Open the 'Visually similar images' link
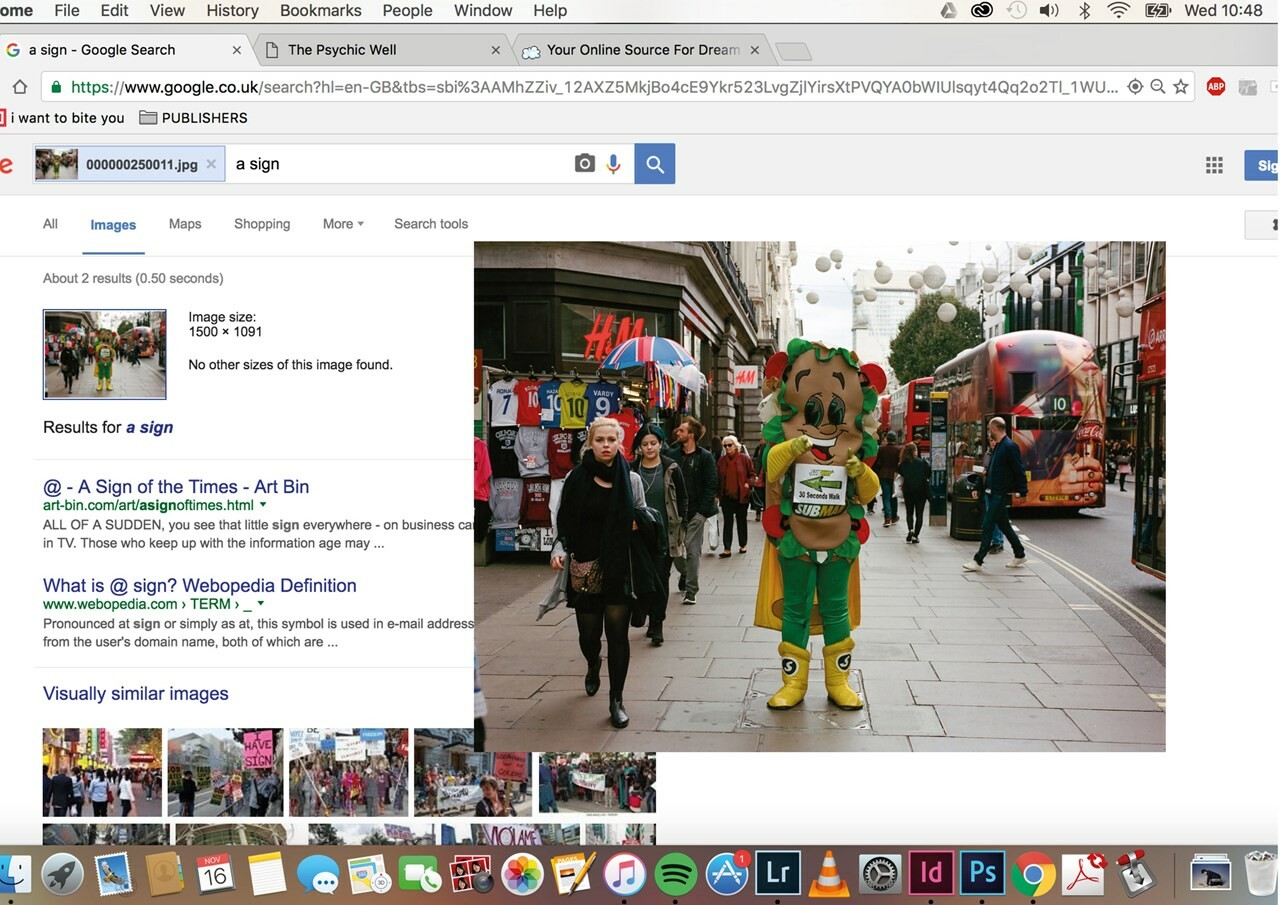Image resolution: width=1280 pixels, height=905 pixels. pos(136,694)
